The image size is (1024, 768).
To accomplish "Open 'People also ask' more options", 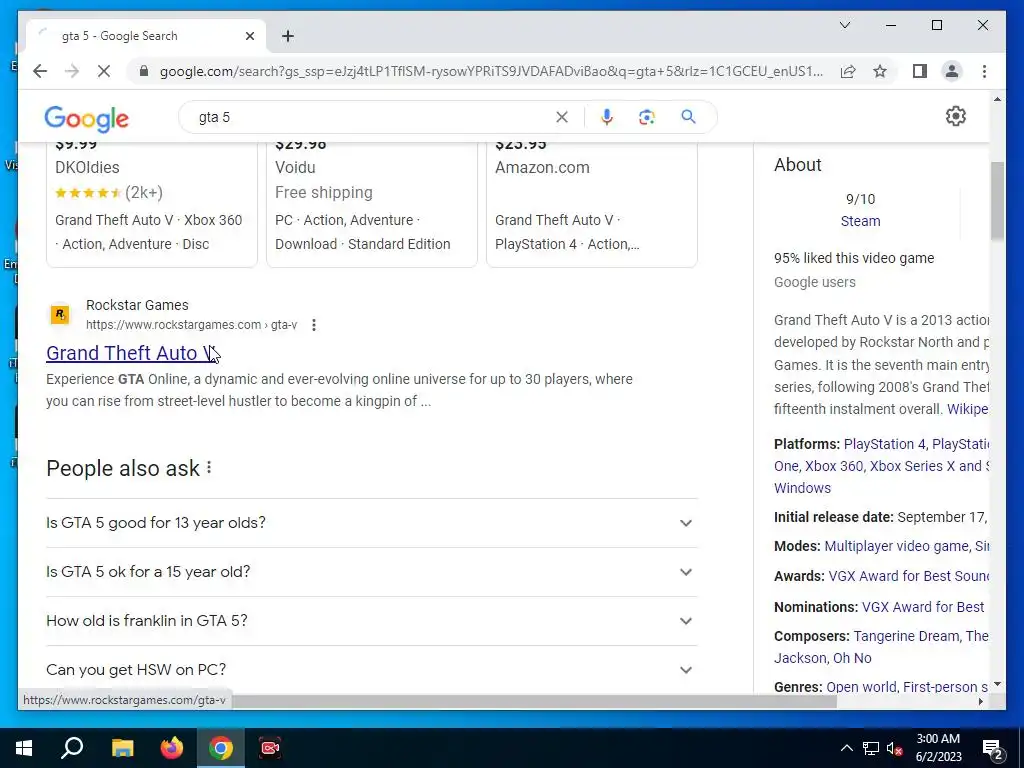I will tap(209, 468).
